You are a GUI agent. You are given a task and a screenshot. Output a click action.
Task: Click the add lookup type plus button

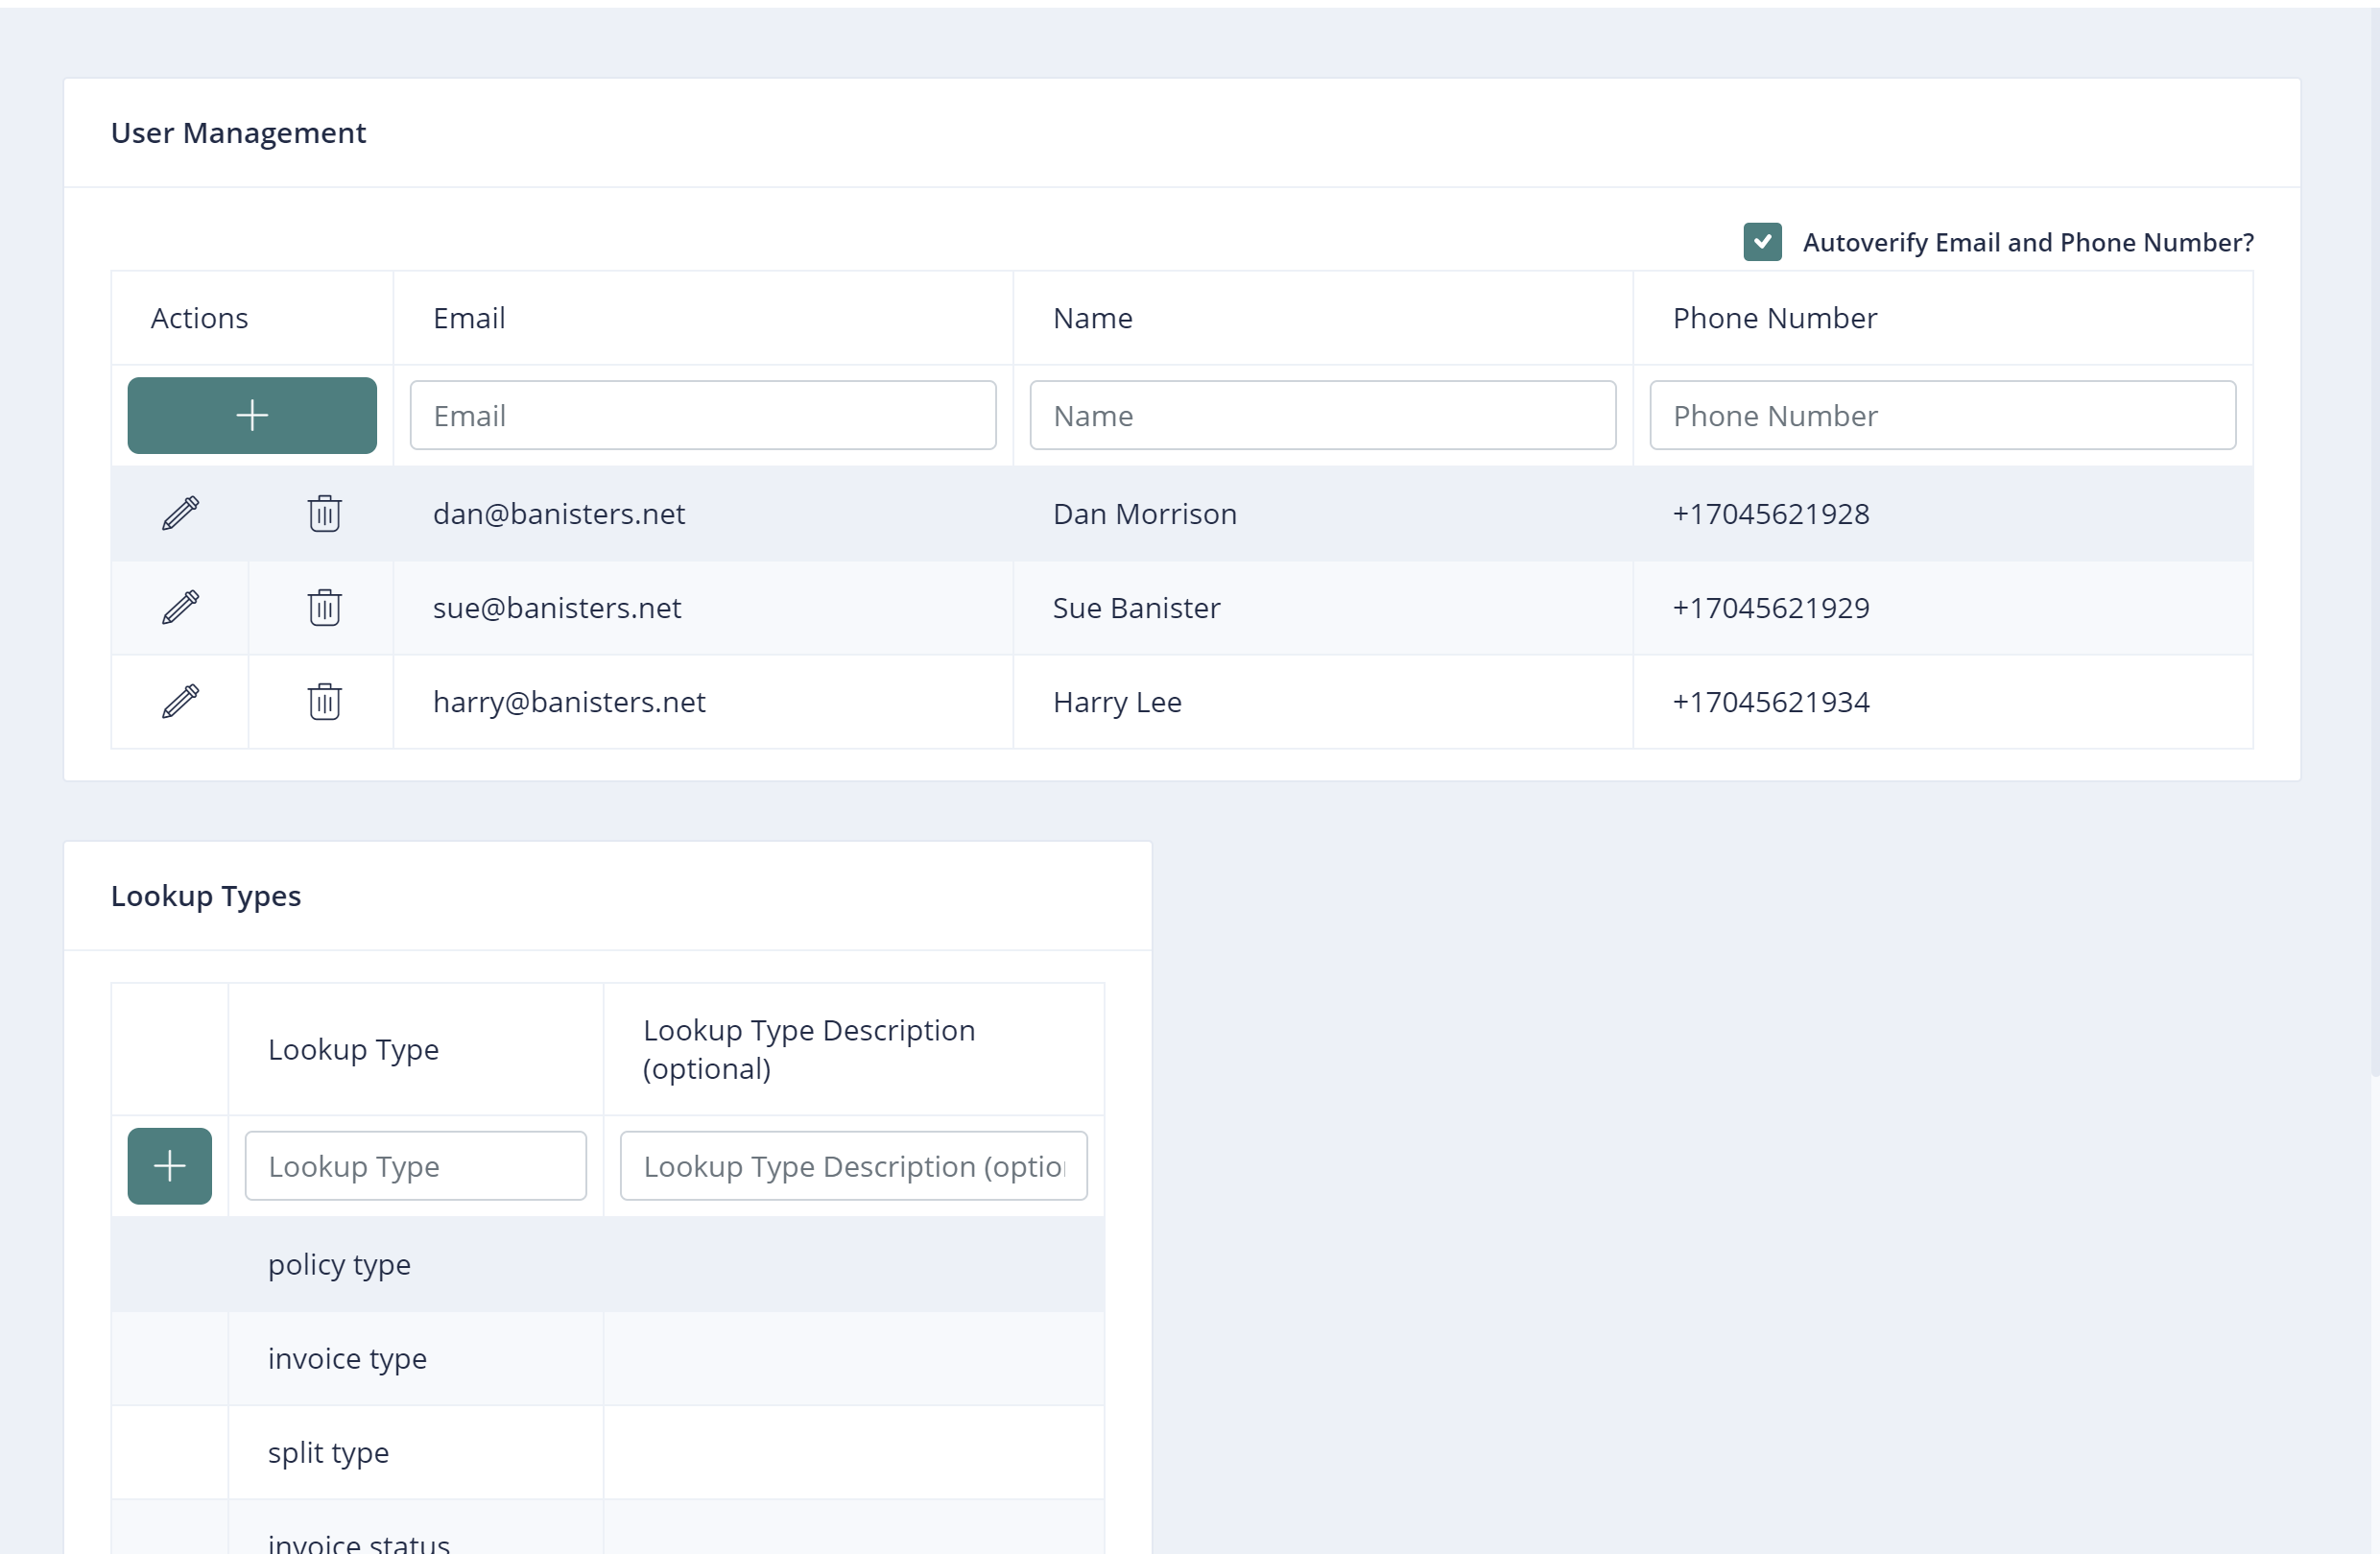(x=169, y=1166)
